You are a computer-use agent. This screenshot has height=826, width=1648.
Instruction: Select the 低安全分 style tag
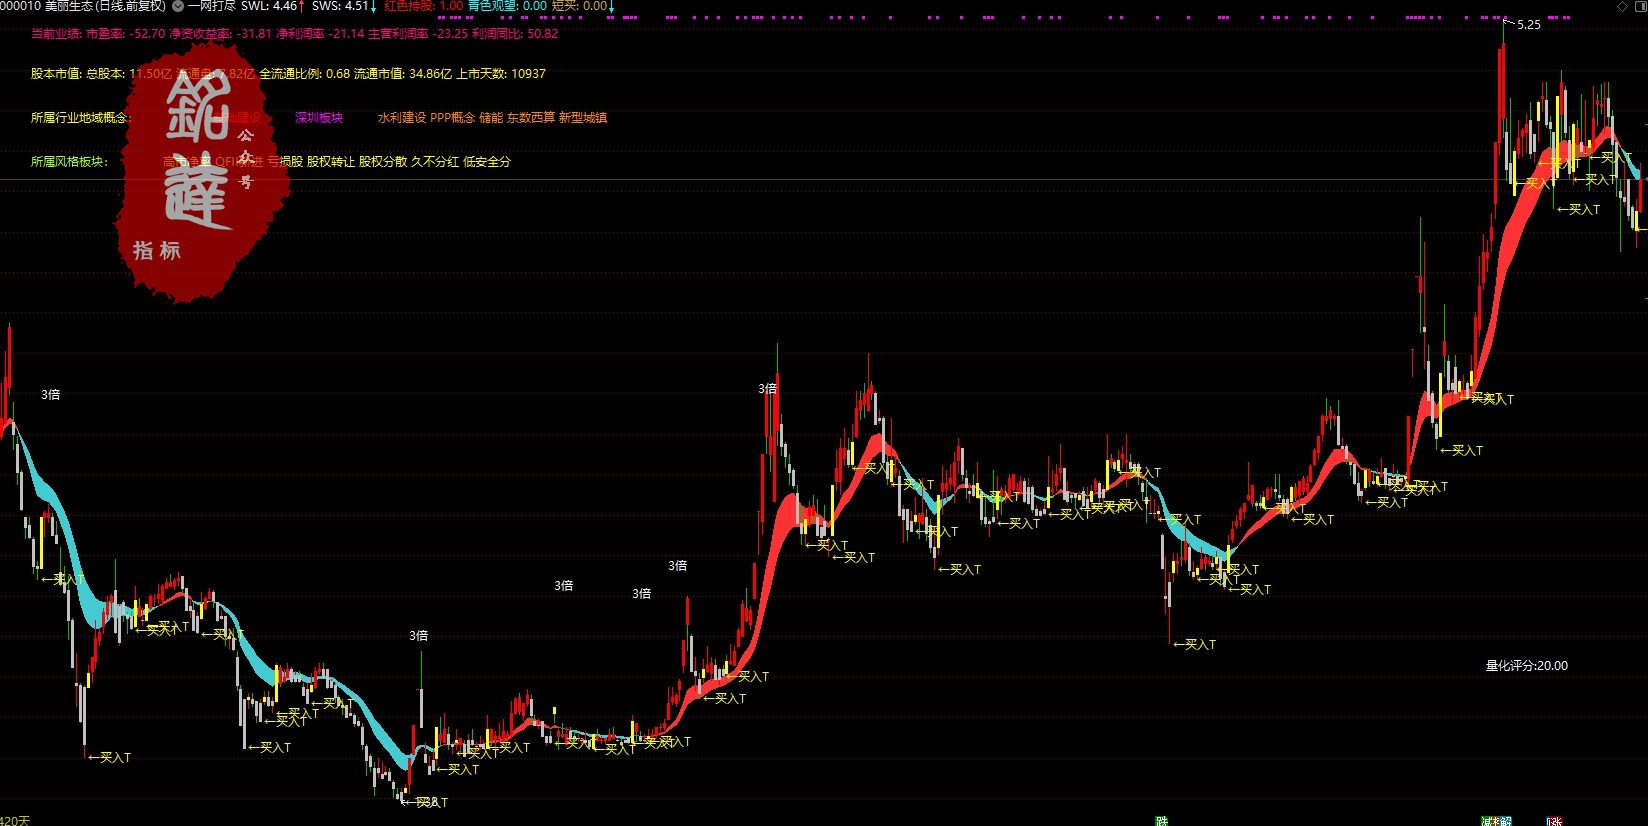pyautogui.click(x=486, y=162)
